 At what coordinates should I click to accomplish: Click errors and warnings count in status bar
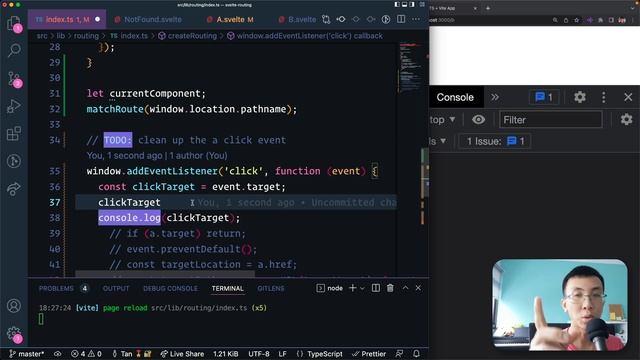[x=86, y=354]
